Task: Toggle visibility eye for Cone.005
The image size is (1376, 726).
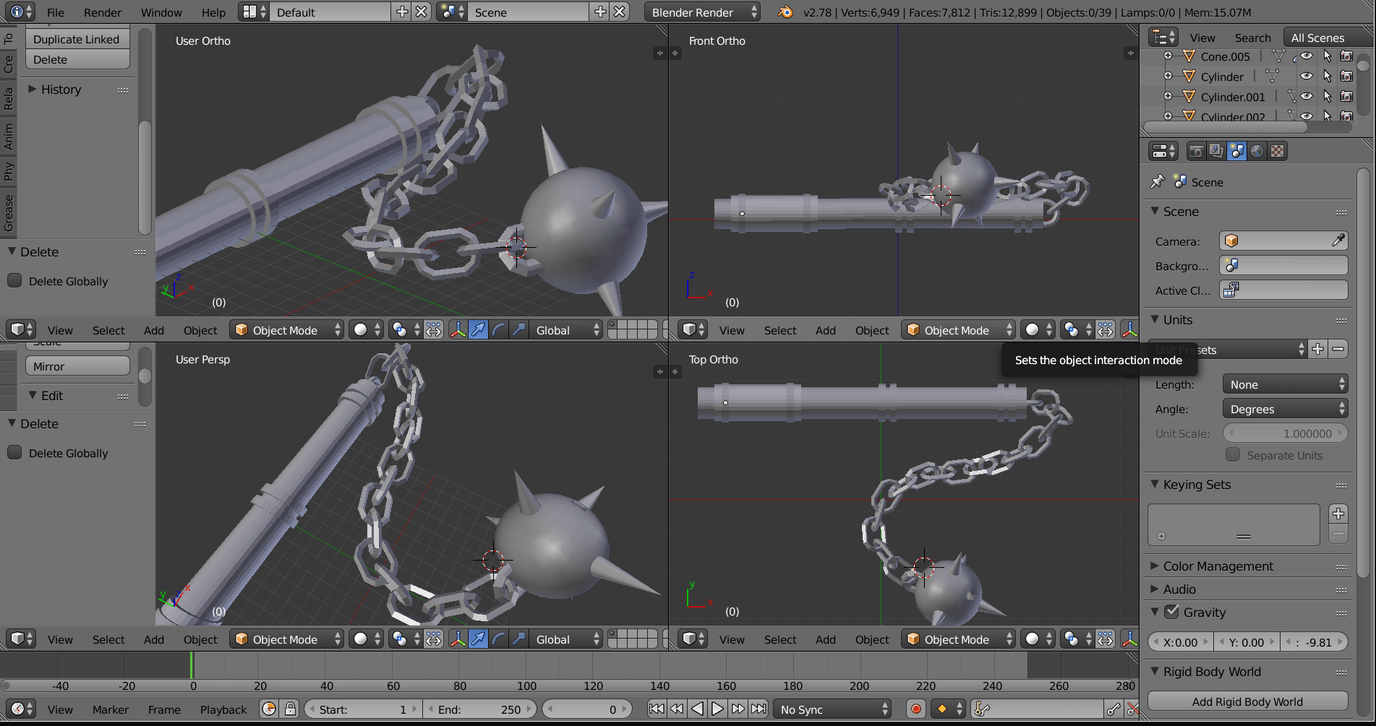Action: click(x=1306, y=57)
